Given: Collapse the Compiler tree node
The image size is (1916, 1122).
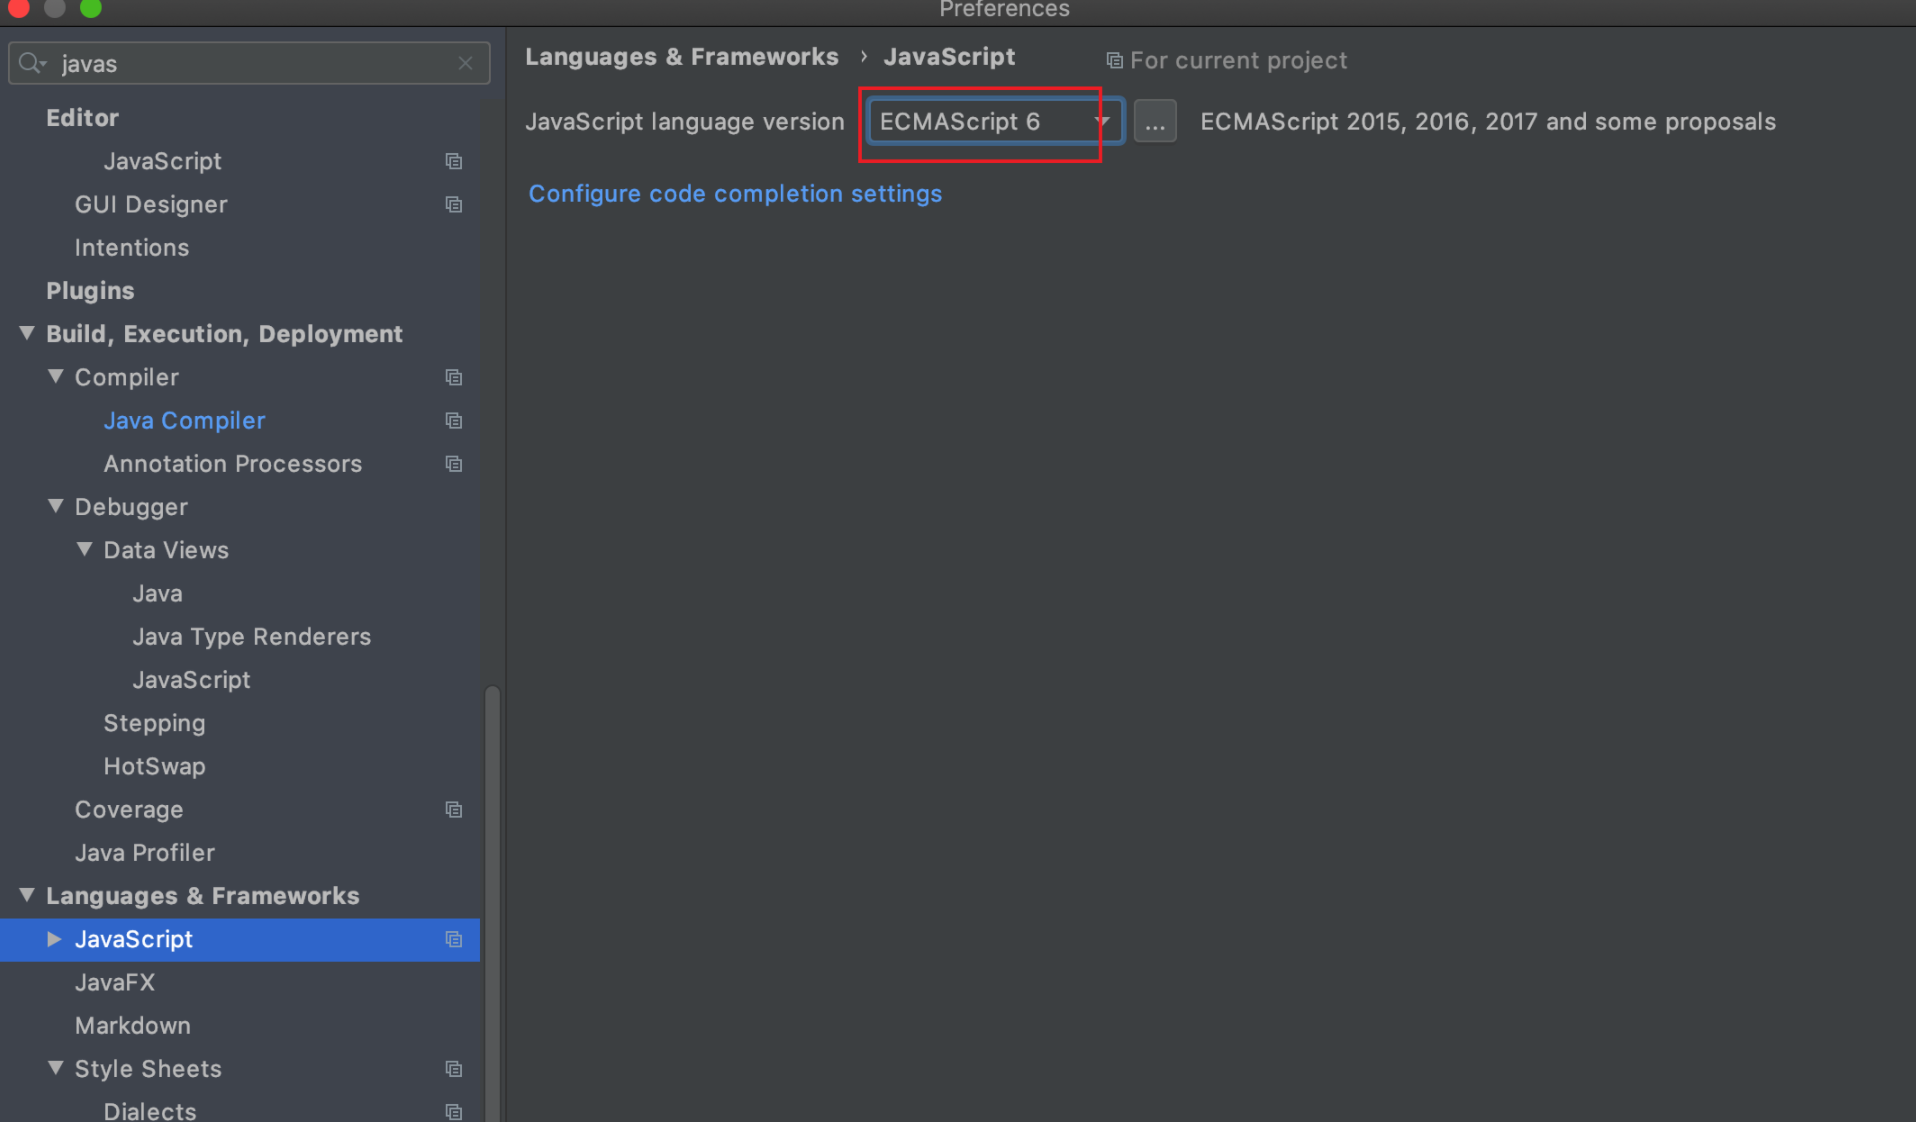Looking at the screenshot, I should 56,376.
